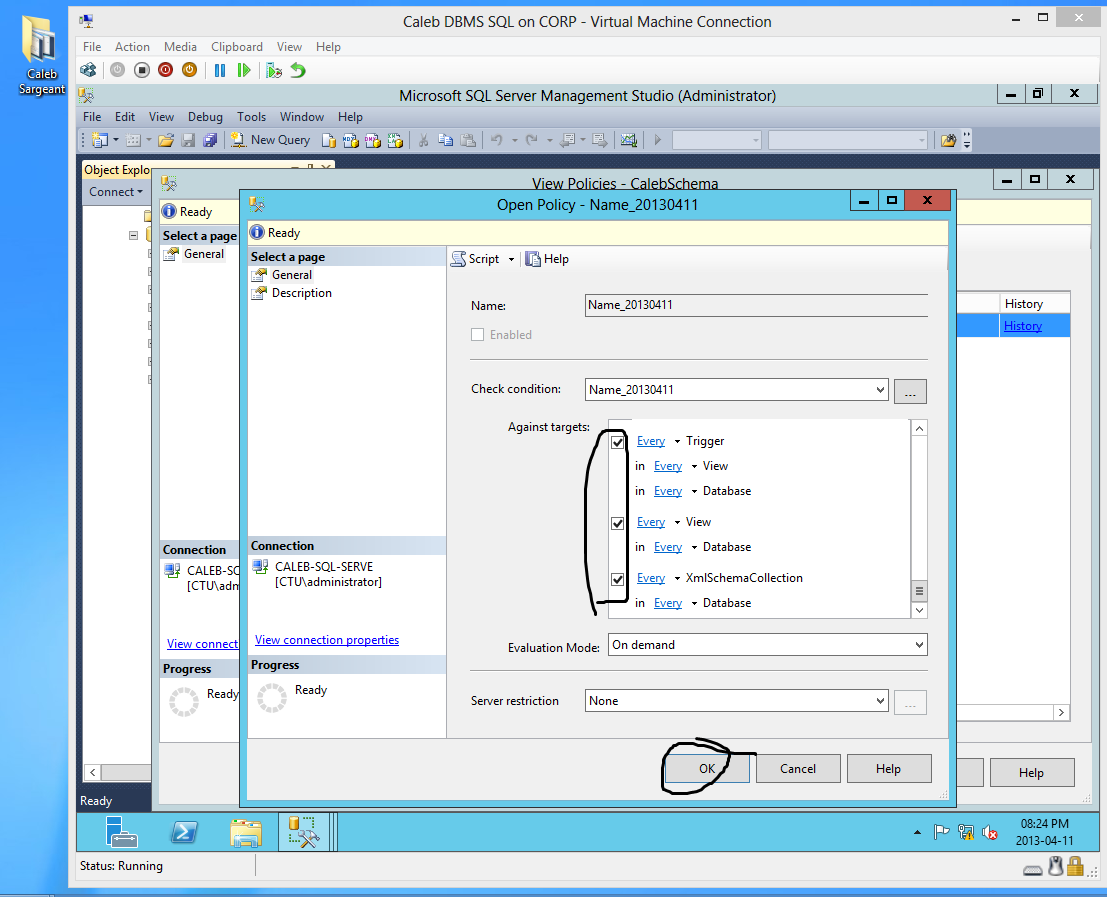Select General page in Open Policy dialog
Screen dimensions: 1107x897
coord(292,275)
